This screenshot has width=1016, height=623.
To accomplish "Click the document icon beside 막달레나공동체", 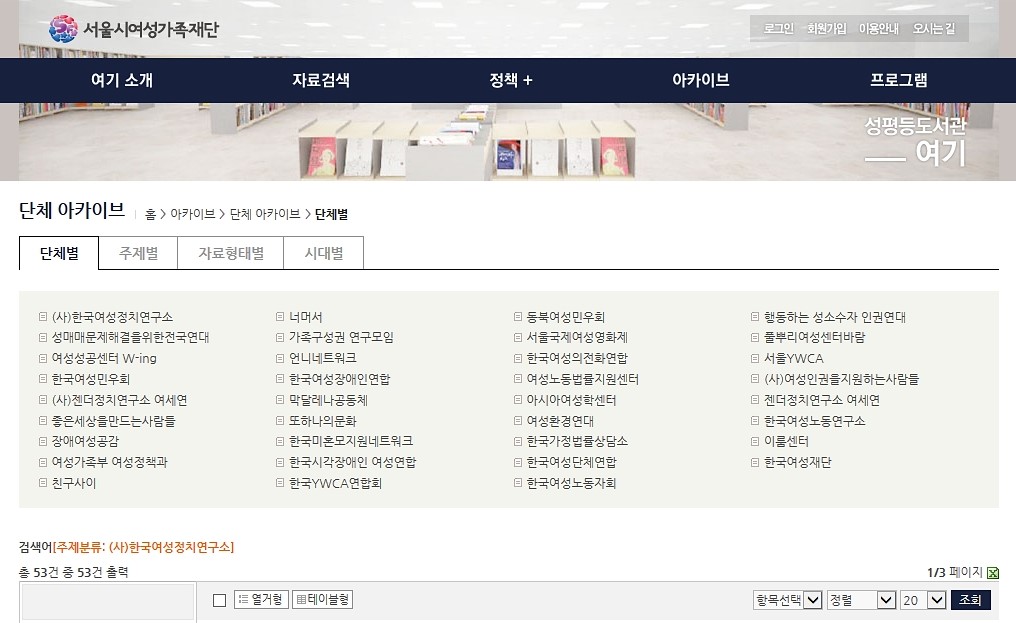I will [x=280, y=399].
